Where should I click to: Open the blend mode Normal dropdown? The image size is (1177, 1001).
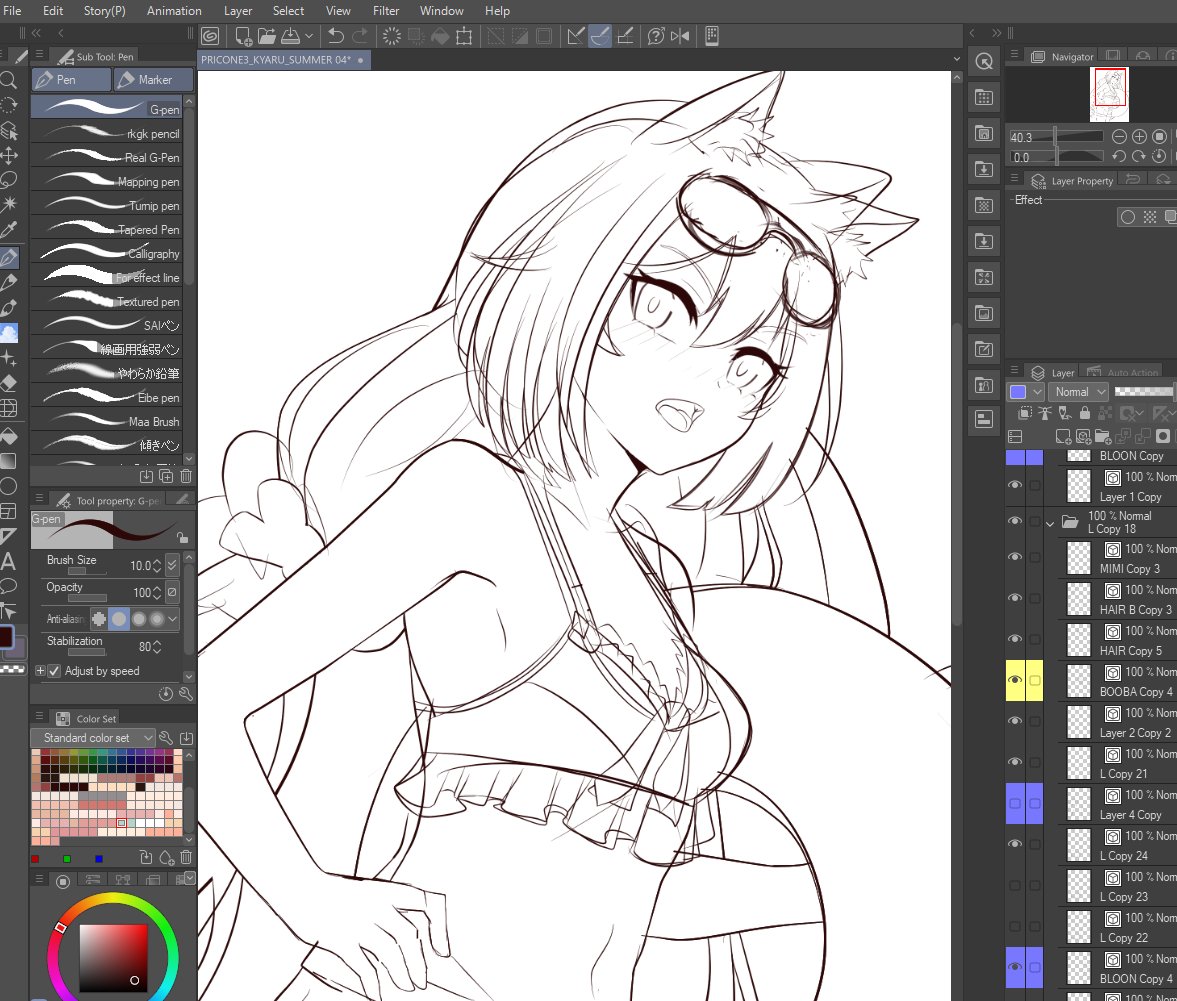(x=1080, y=392)
